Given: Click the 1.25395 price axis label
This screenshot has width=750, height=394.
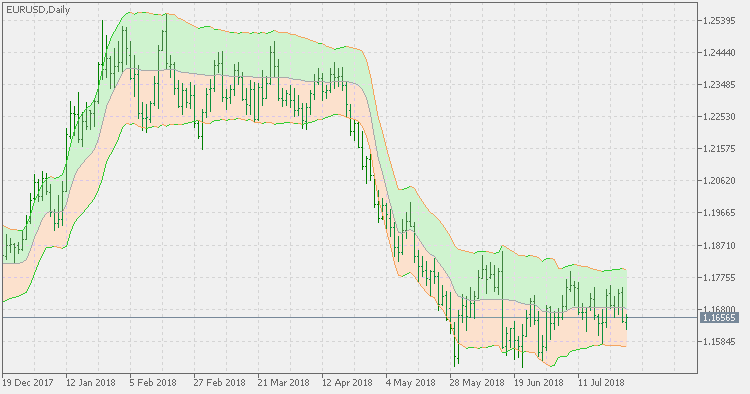Looking at the screenshot, I should click(719, 21).
